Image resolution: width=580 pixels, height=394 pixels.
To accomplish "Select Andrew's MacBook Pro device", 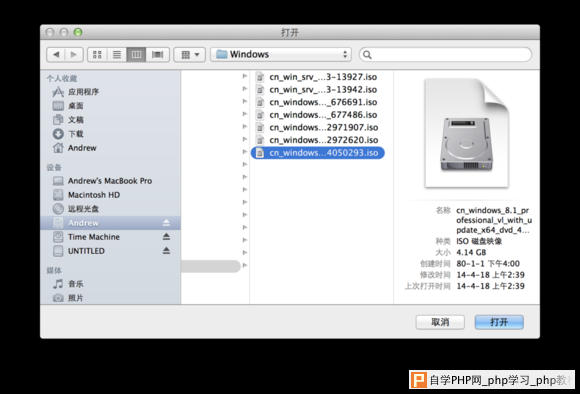I will coord(110,181).
